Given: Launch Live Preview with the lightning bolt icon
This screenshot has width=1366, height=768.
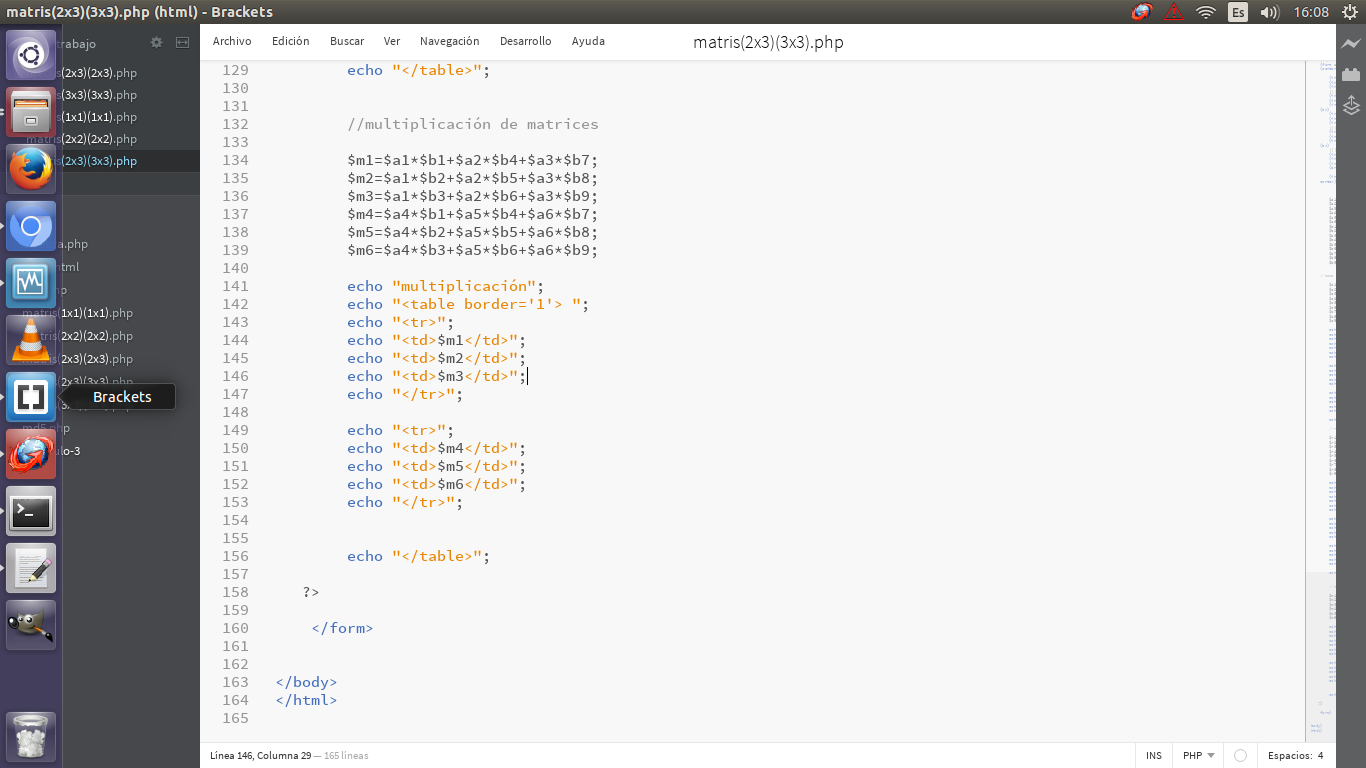Looking at the screenshot, I should click(1351, 44).
